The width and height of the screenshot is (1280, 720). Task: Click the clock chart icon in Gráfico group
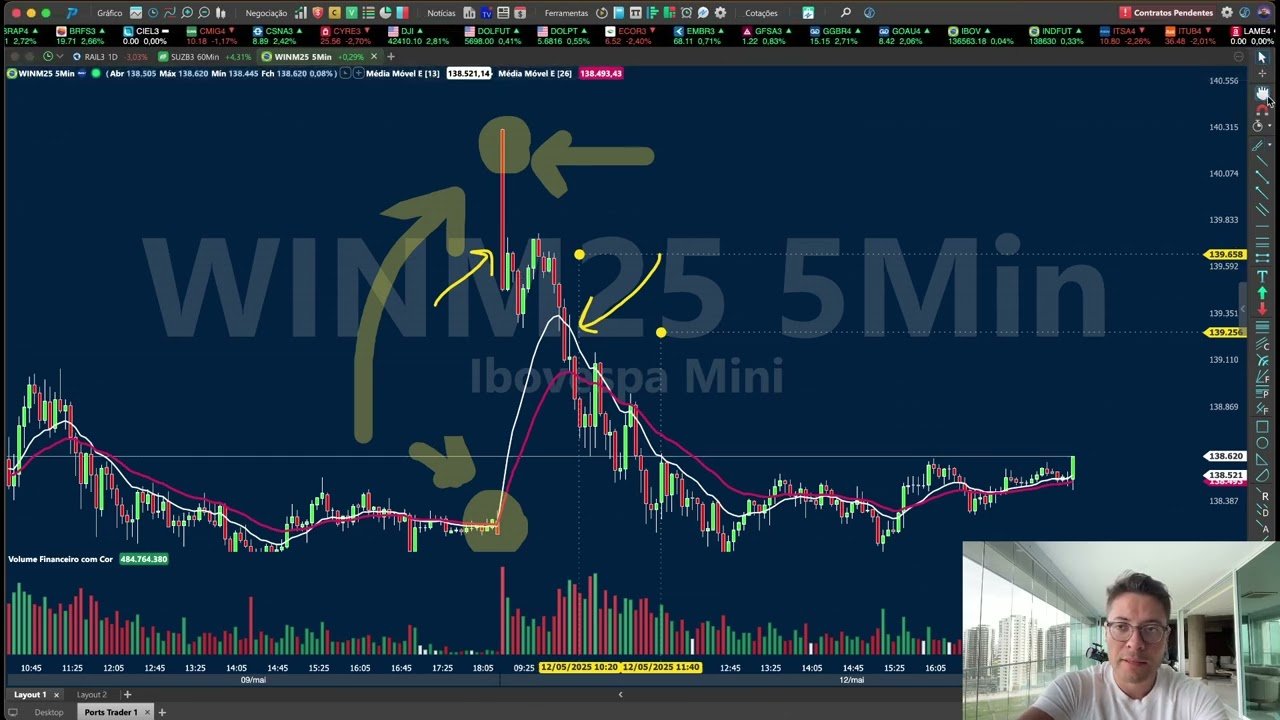[153, 13]
